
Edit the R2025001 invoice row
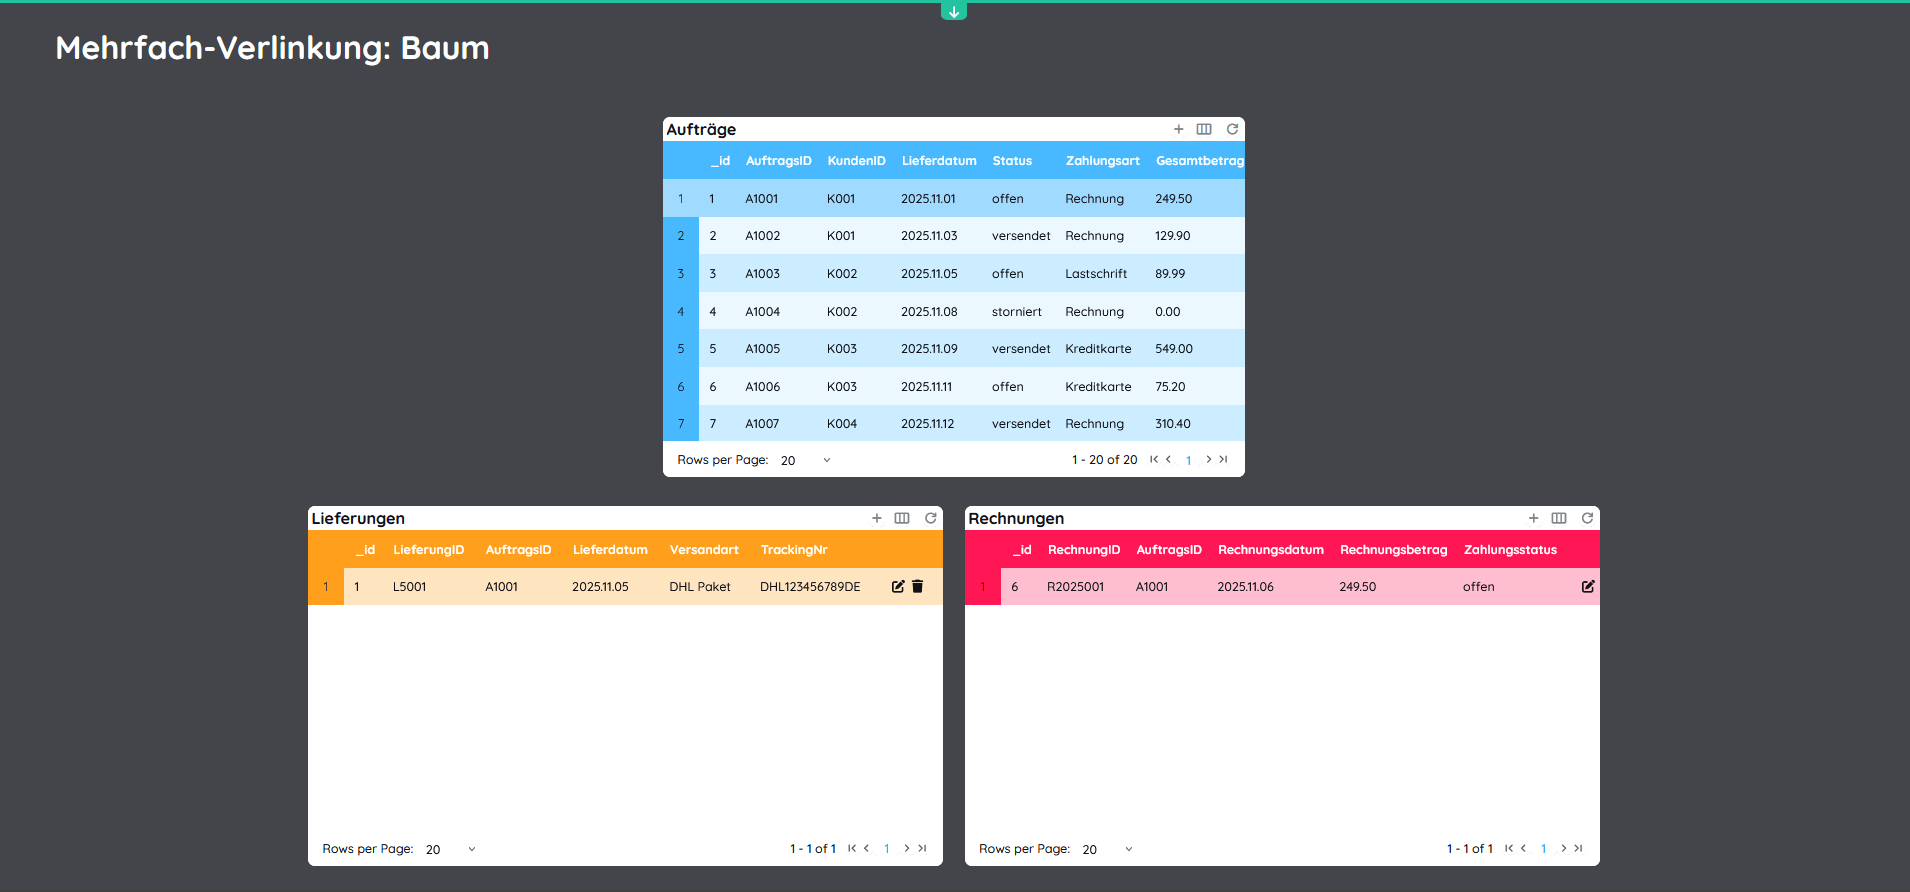[x=1587, y=587]
